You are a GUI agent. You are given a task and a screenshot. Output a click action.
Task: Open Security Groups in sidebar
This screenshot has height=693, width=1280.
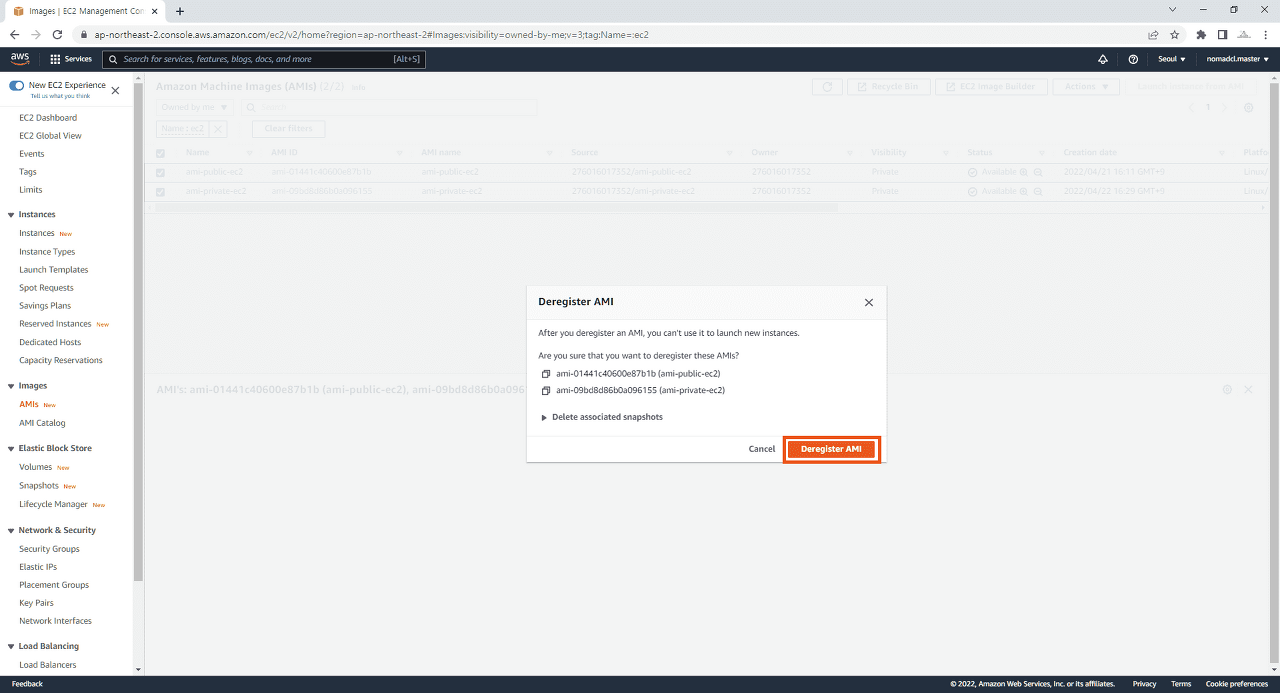pos(49,549)
